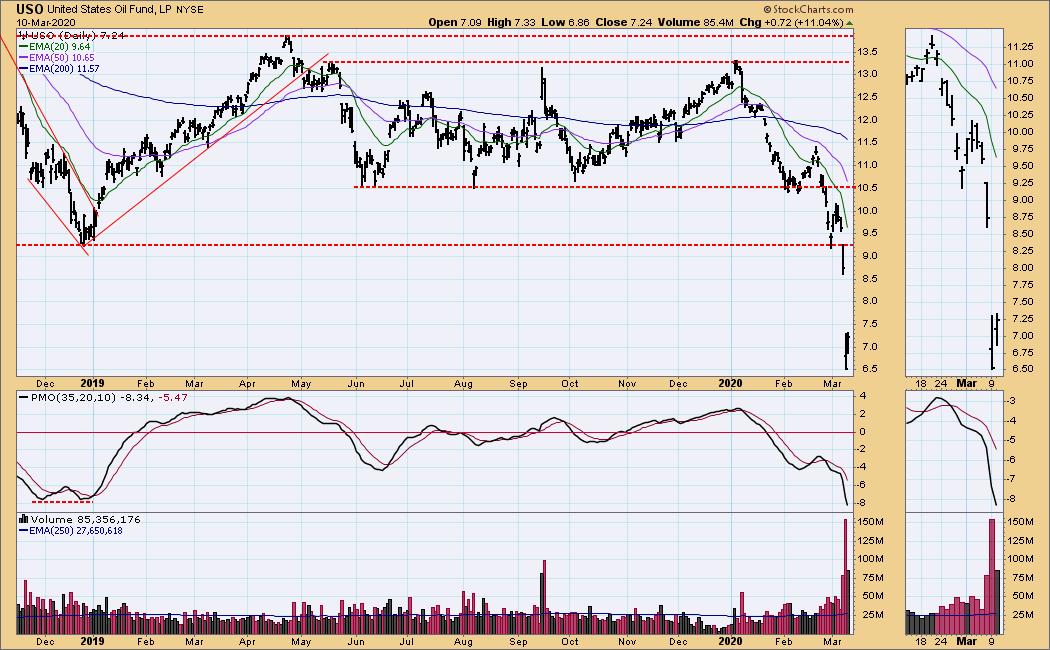Click the green up arrow after Chg
This screenshot has height=650, width=1050.
point(850,23)
